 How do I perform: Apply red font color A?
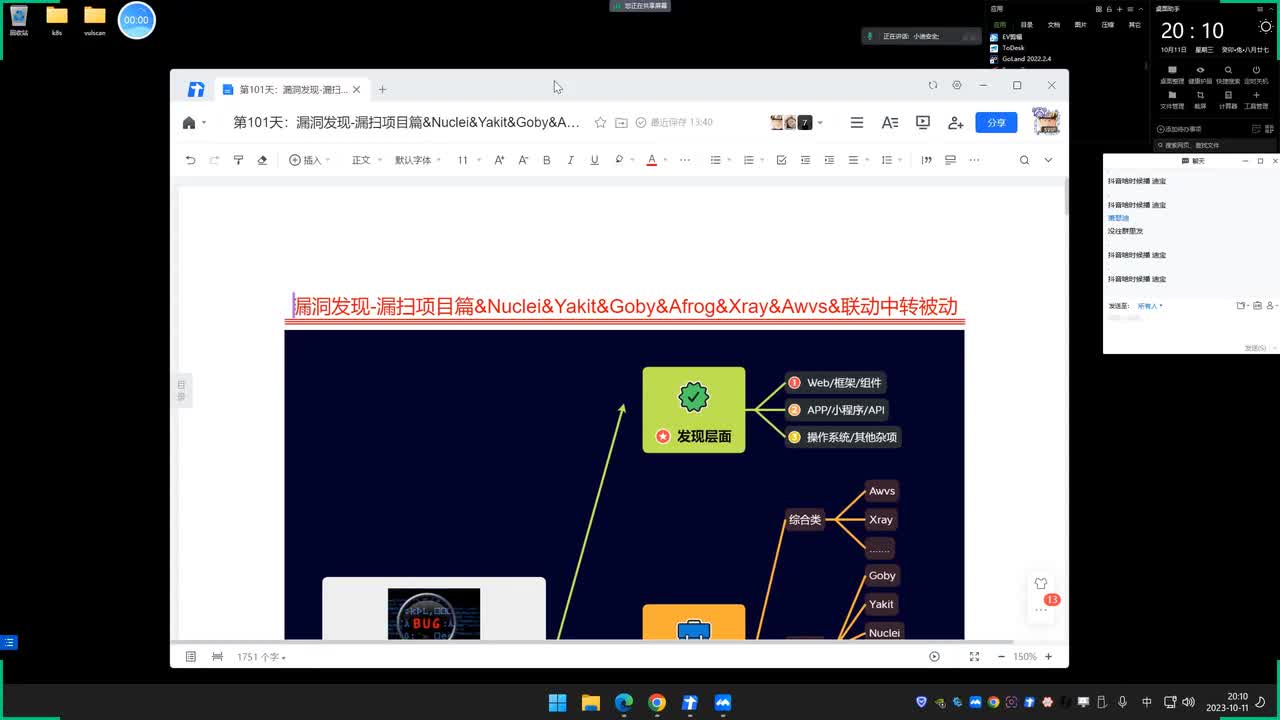coord(651,160)
